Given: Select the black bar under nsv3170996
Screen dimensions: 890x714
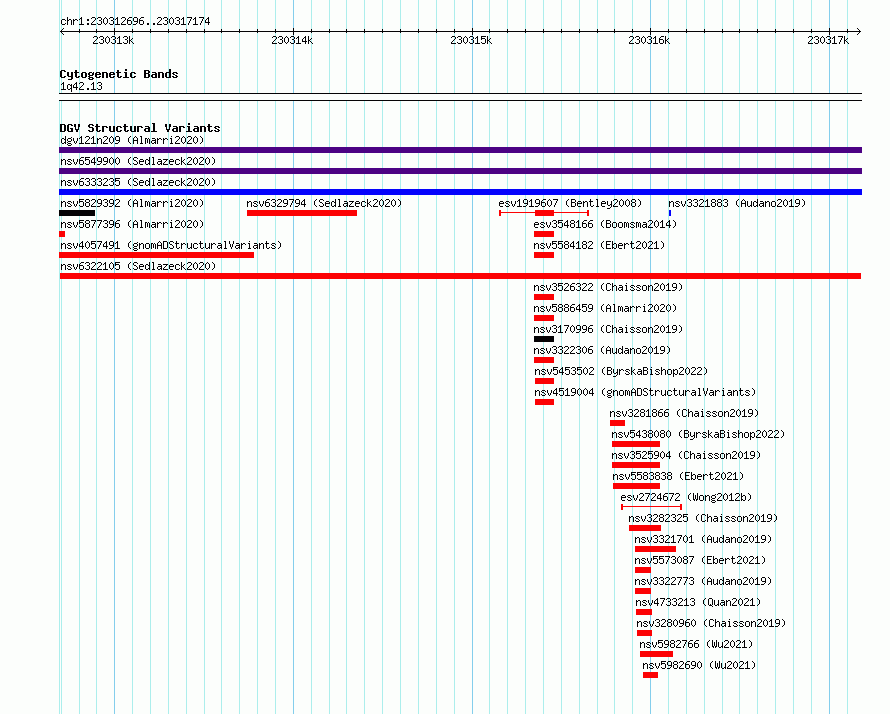Looking at the screenshot, I should [x=544, y=339].
